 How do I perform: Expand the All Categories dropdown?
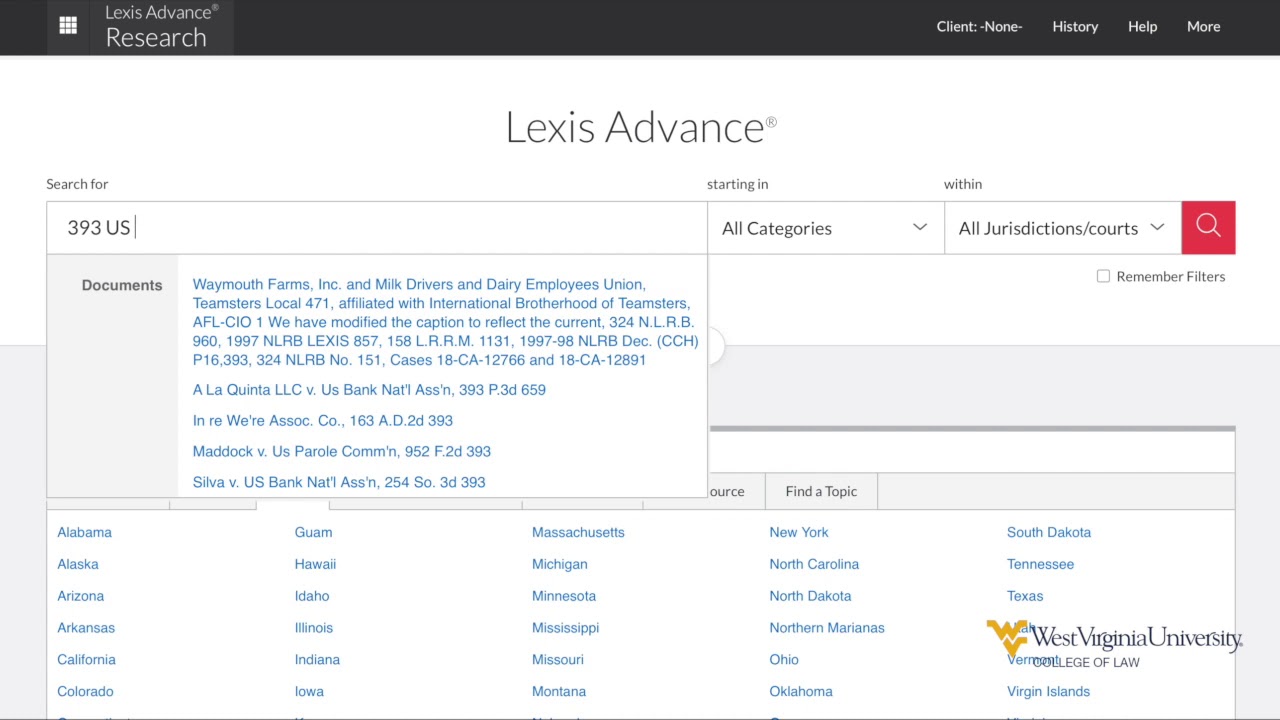point(824,228)
